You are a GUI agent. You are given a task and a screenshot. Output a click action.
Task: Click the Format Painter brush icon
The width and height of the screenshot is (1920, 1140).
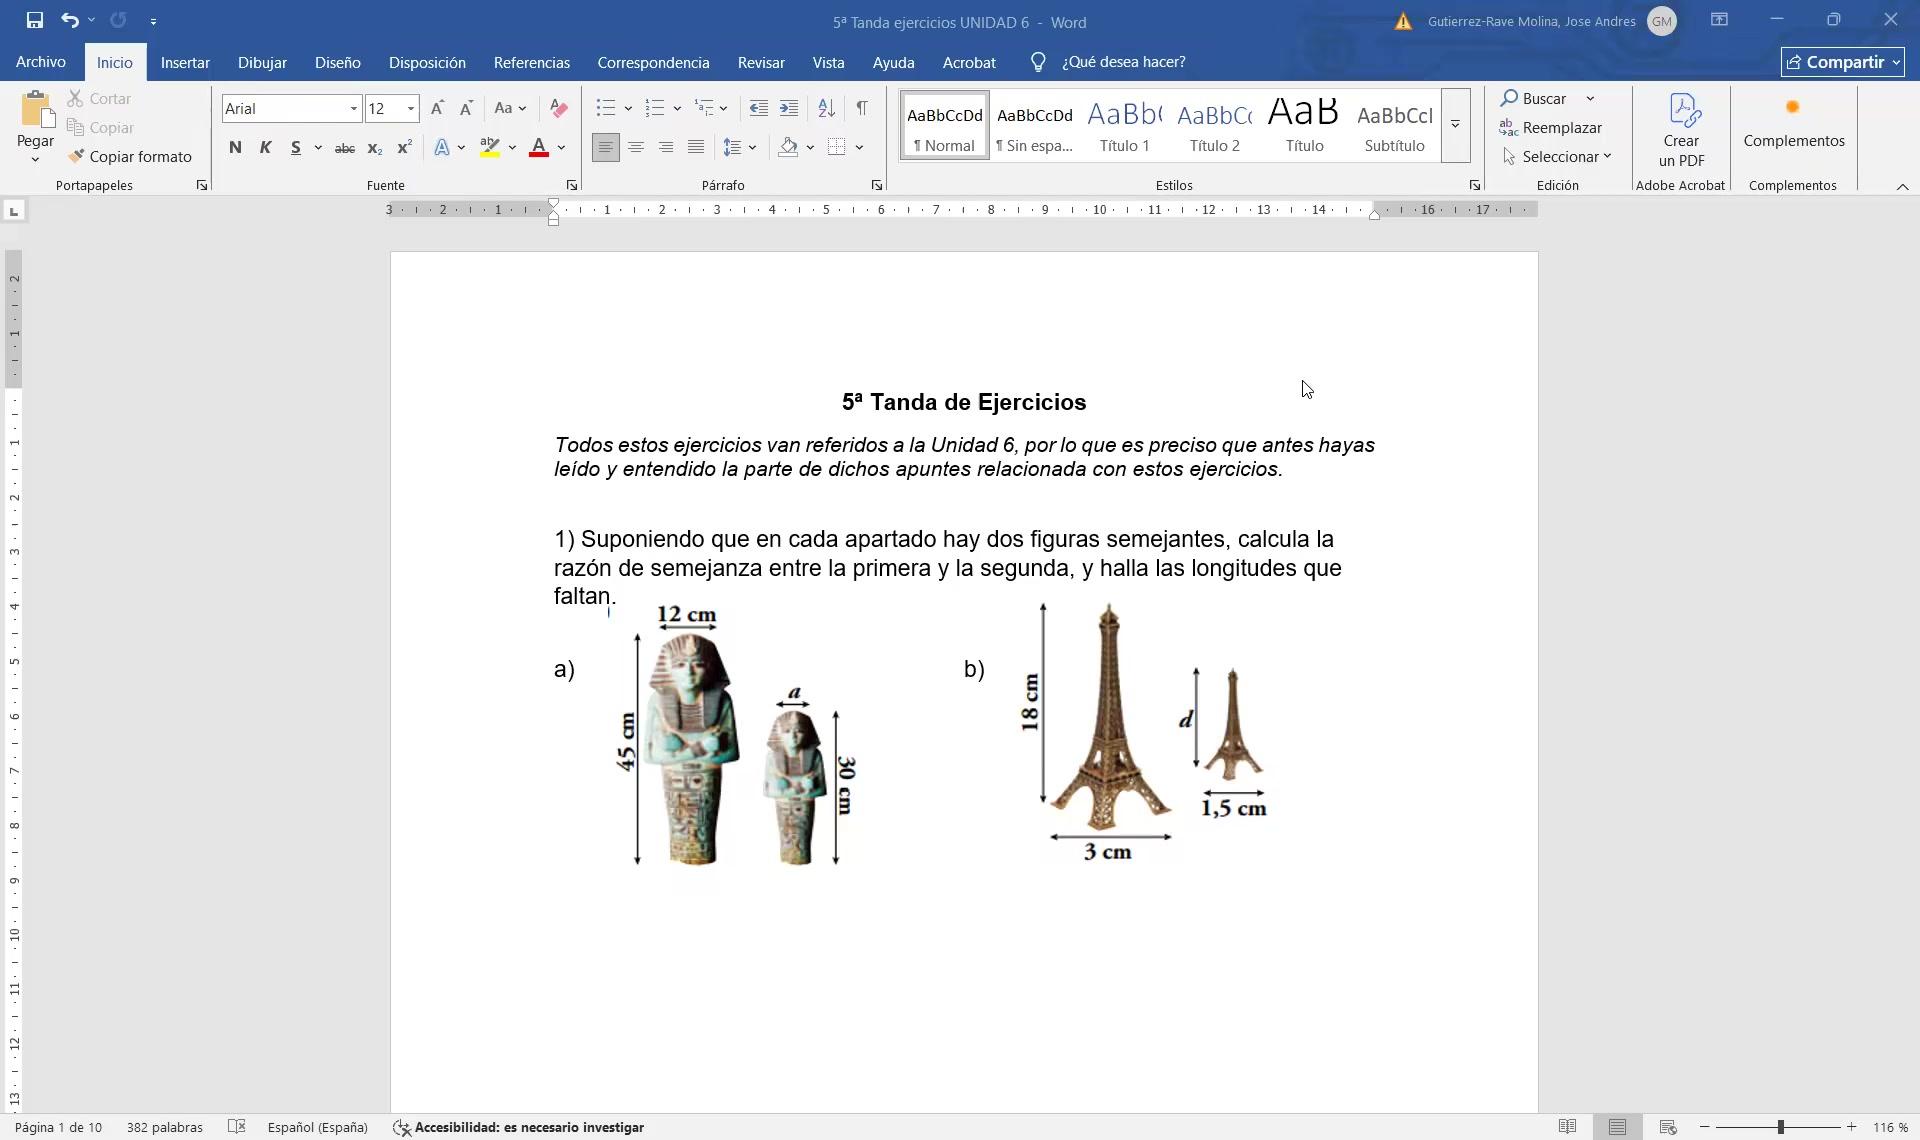pyautogui.click(x=76, y=157)
